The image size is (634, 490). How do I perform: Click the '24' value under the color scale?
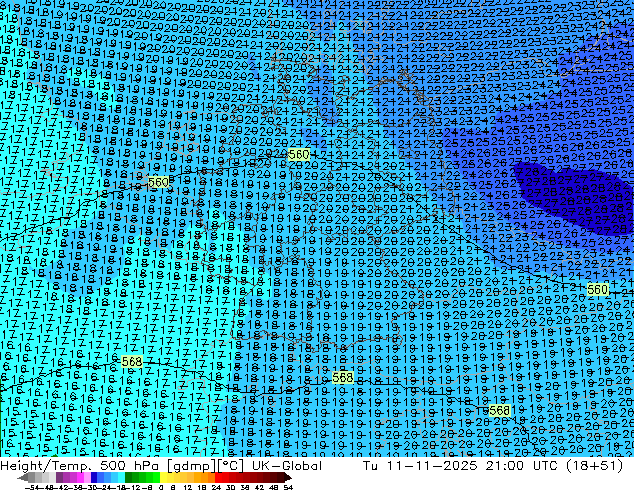(216, 488)
